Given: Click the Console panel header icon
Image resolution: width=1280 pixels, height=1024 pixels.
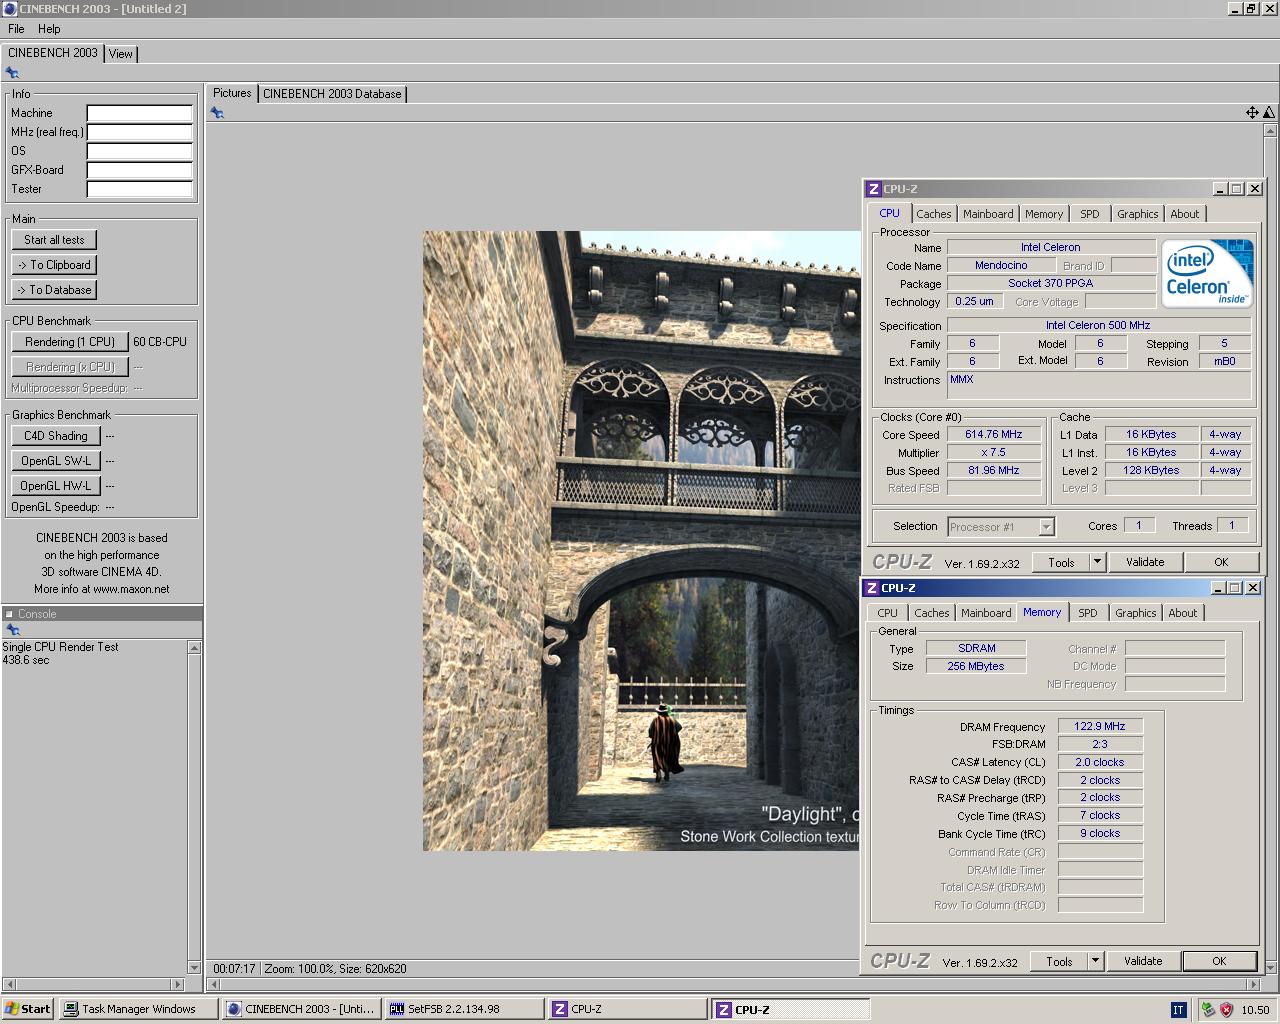Looking at the screenshot, I should pos(9,614).
